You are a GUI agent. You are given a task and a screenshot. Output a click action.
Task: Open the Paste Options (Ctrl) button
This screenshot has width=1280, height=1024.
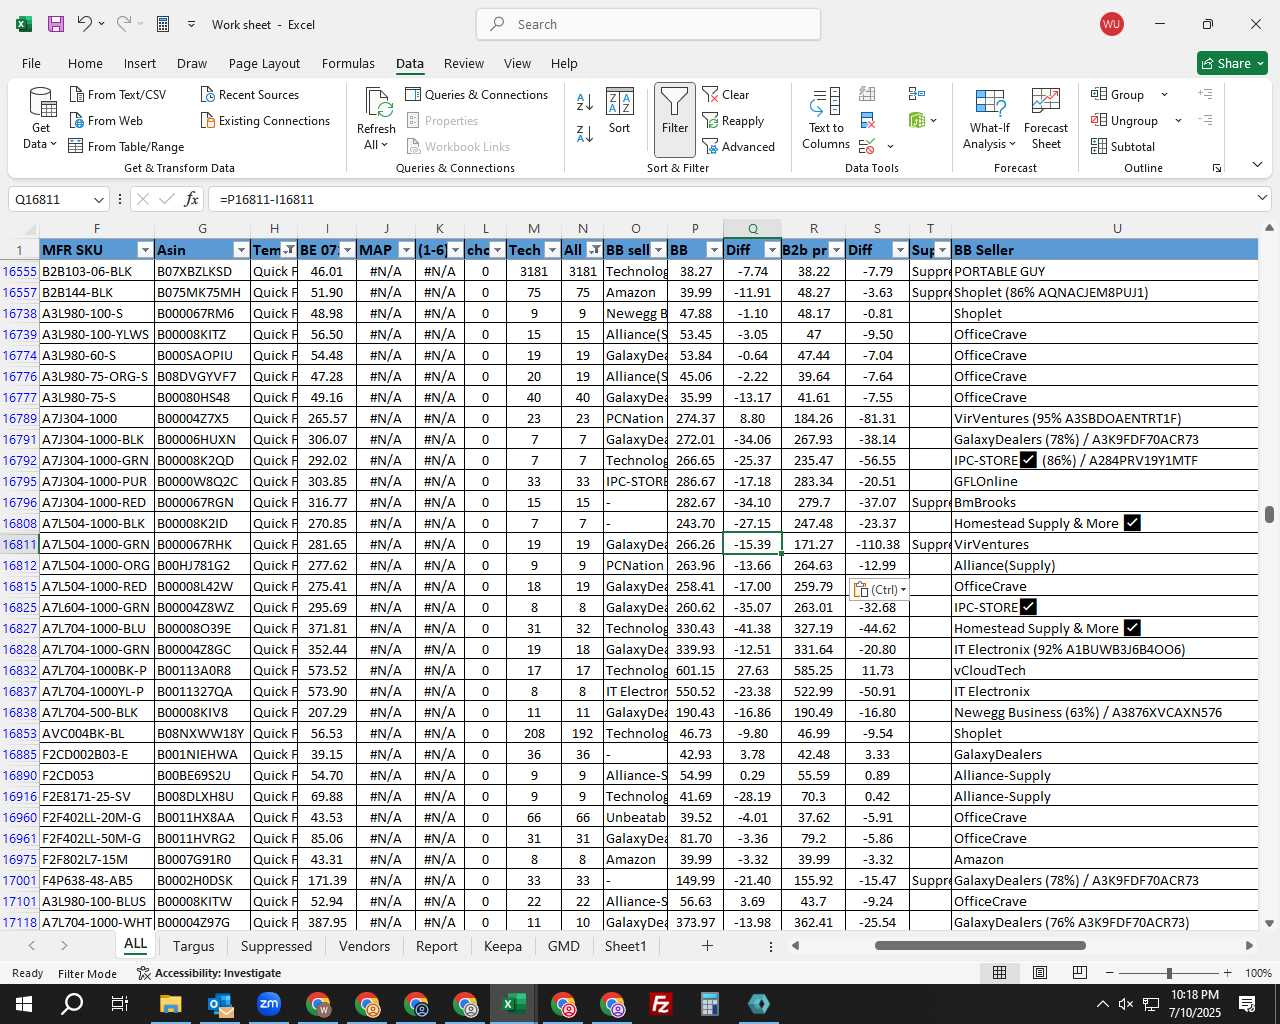[x=879, y=589]
